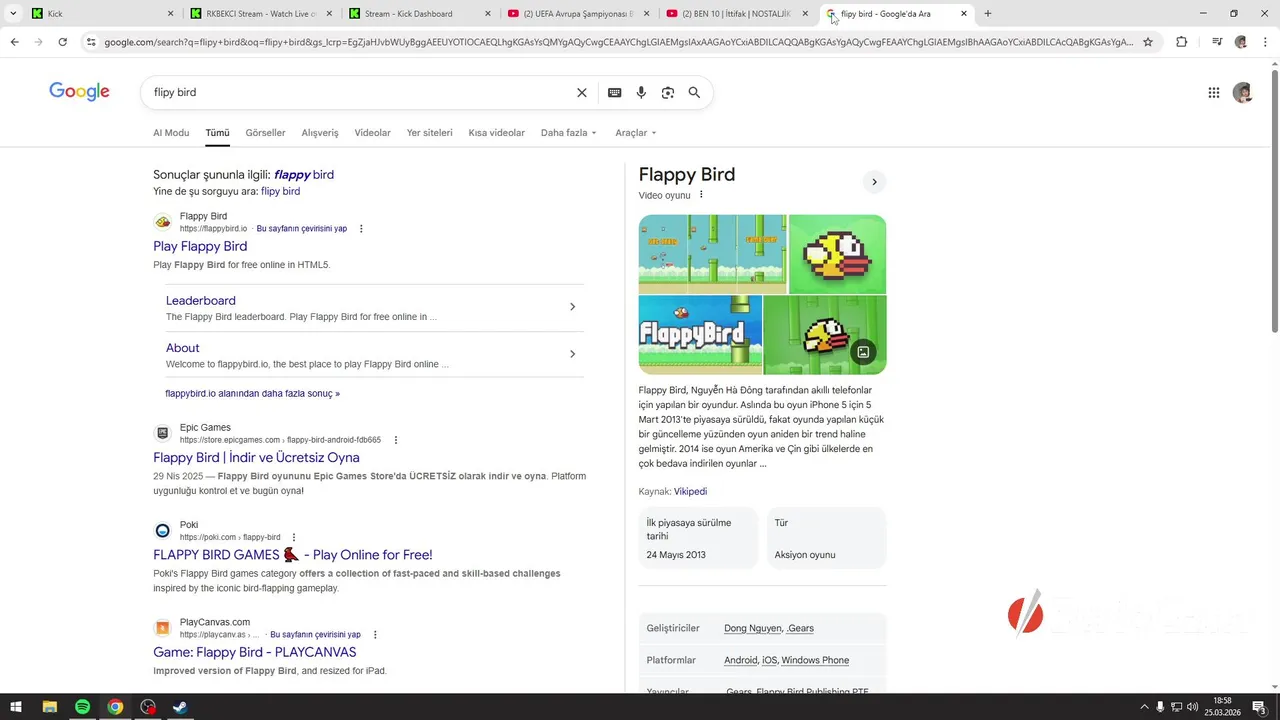Switch to the Kısa videolar tab

[x=497, y=133]
